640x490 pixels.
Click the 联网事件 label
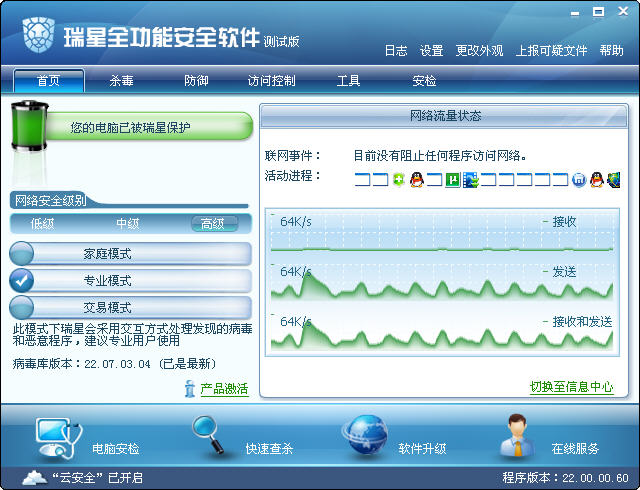tap(293, 155)
